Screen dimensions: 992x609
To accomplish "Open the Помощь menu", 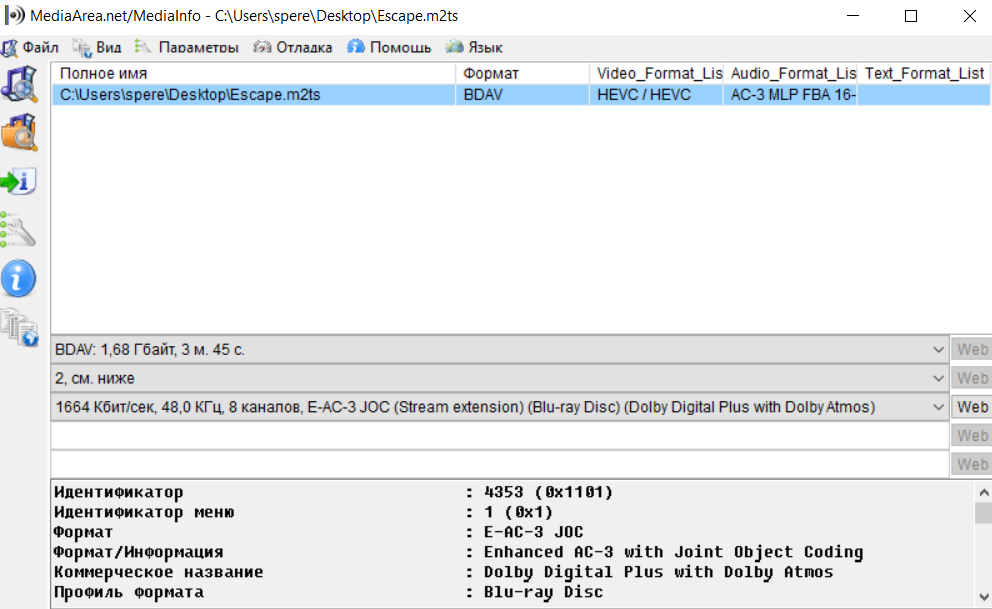I will point(390,47).
